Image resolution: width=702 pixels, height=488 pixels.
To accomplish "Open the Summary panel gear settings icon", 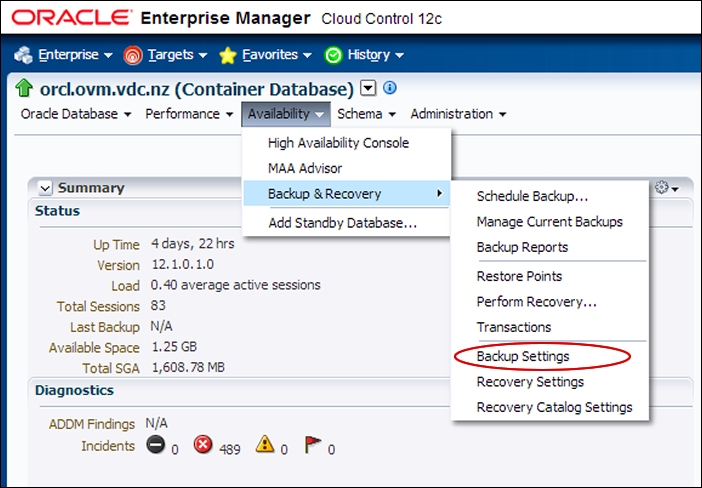I will pos(666,188).
